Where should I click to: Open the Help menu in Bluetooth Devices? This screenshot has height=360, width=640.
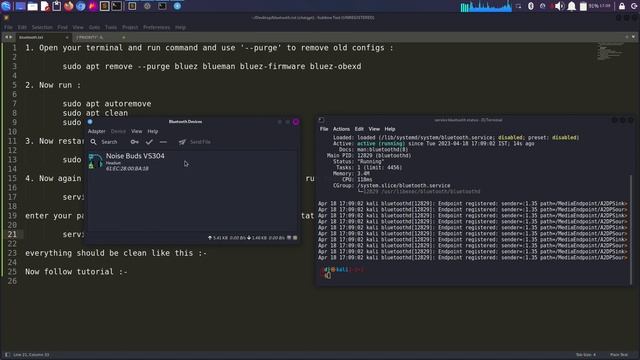pos(153,131)
